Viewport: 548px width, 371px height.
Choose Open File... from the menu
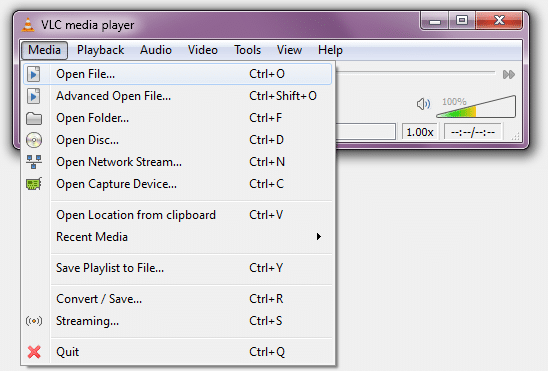click(178, 74)
